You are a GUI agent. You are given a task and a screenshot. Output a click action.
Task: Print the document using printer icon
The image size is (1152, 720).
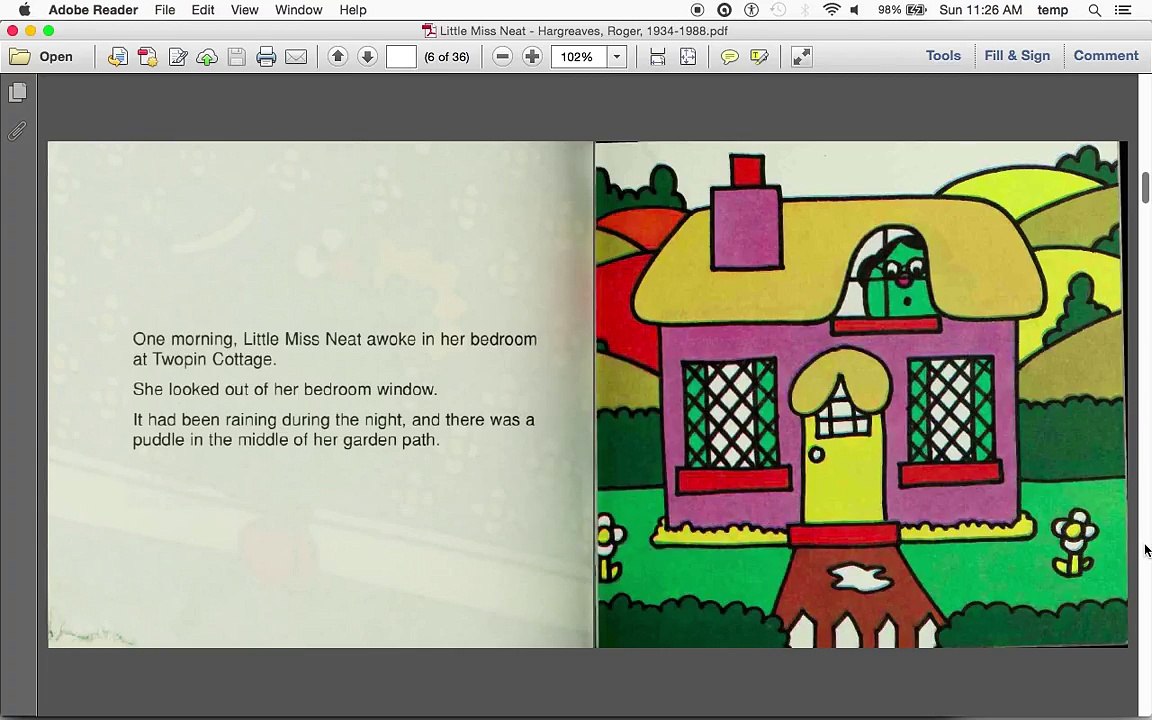[266, 57]
